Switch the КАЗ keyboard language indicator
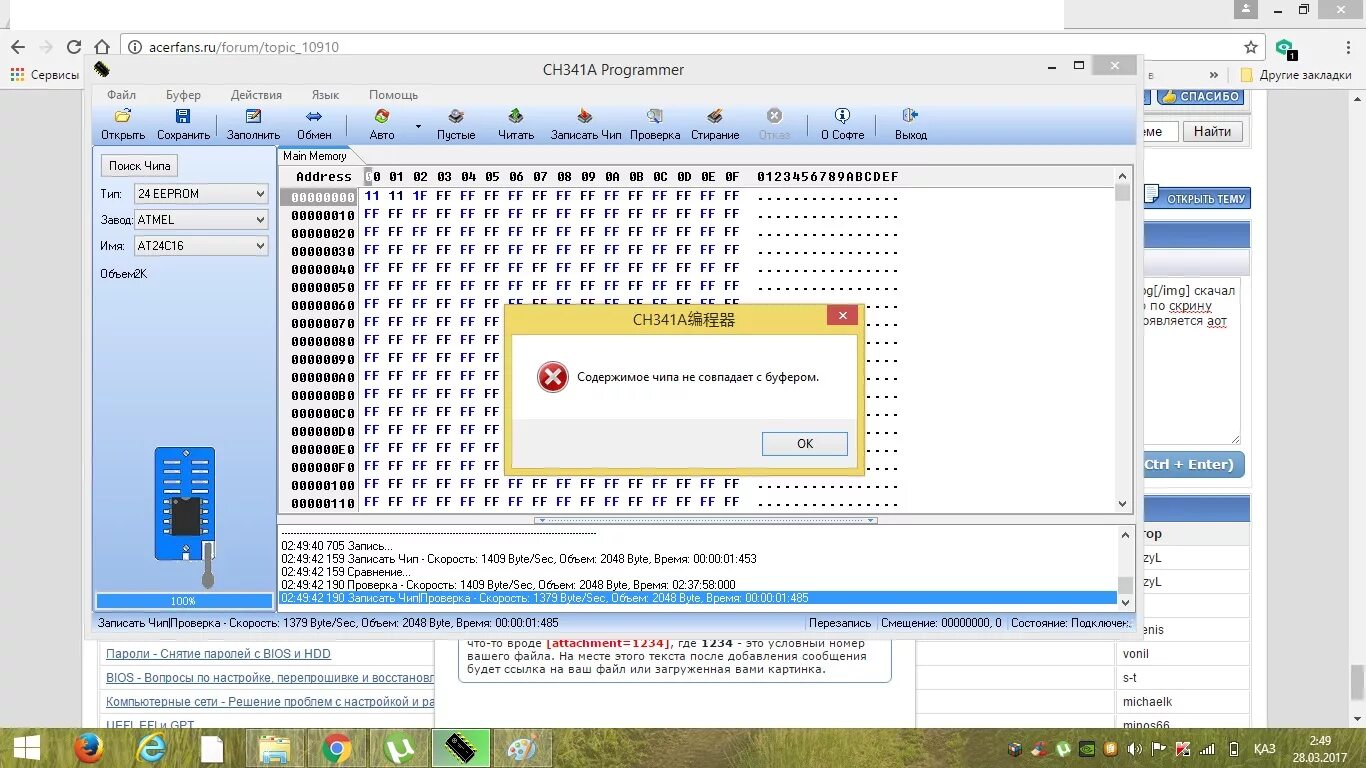The width and height of the screenshot is (1366, 768). [1265, 749]
